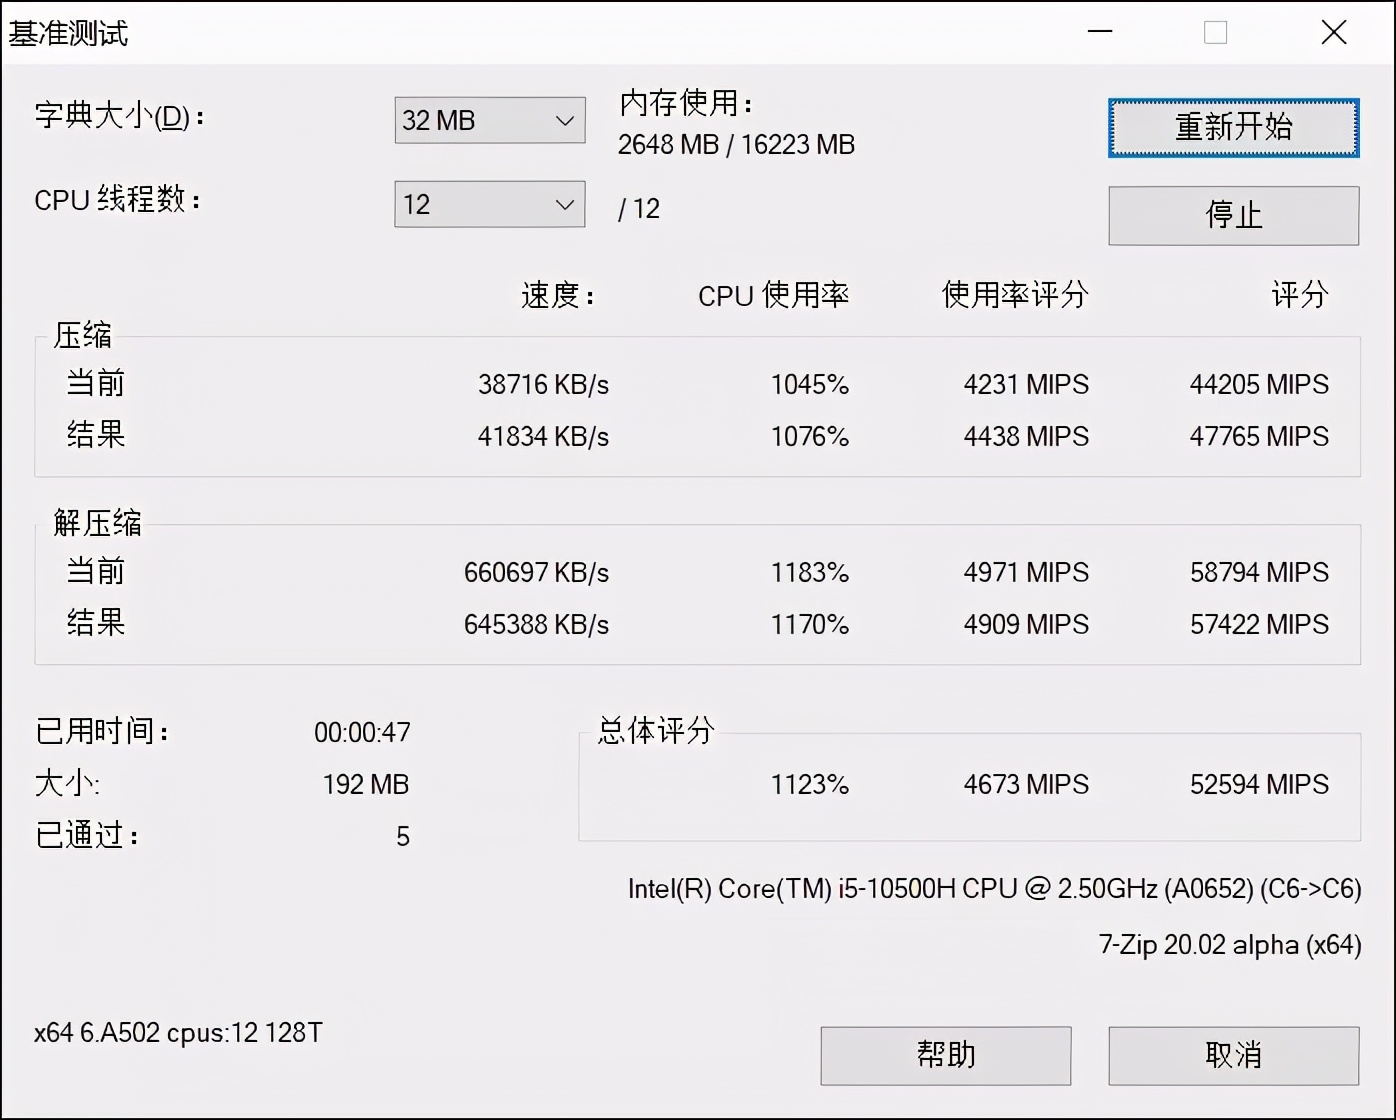Open the dictionary size dropdown showing 32 MB
The image size is (1396, 1120).
489,120
